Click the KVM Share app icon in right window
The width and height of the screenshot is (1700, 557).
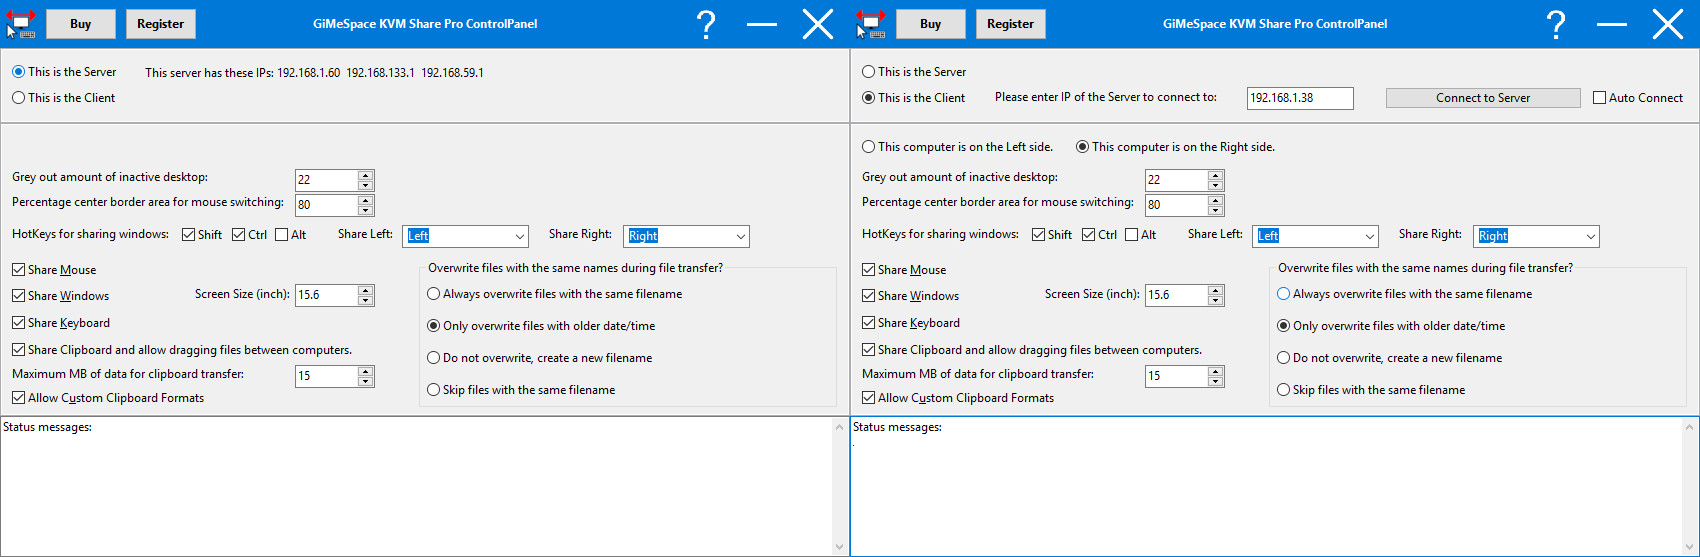[871, 24]
